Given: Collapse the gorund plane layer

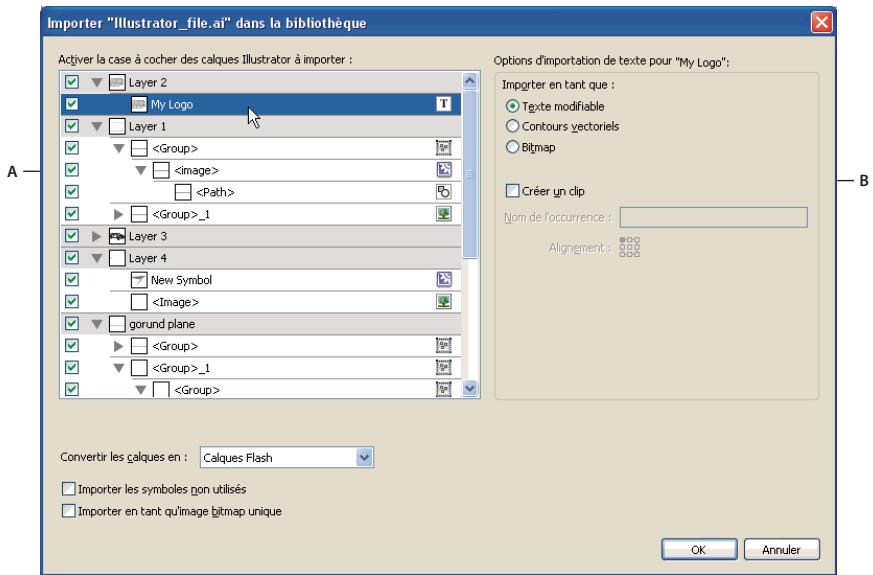Looking at the screenshot, I should pos(97,325).
